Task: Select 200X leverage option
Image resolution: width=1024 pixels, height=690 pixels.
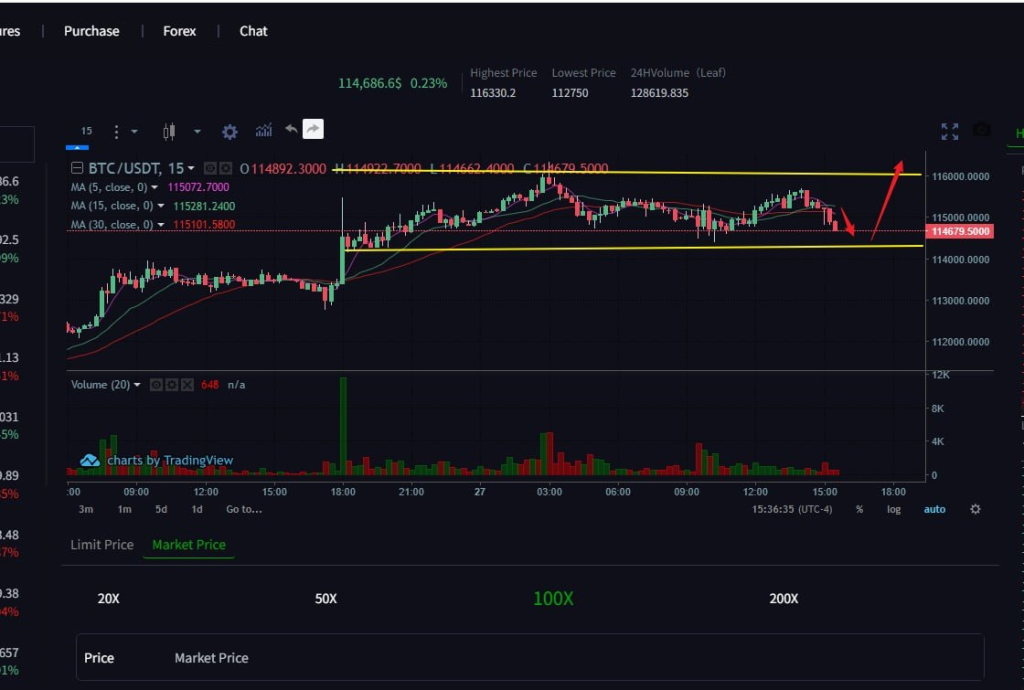Action: [784, 598]
